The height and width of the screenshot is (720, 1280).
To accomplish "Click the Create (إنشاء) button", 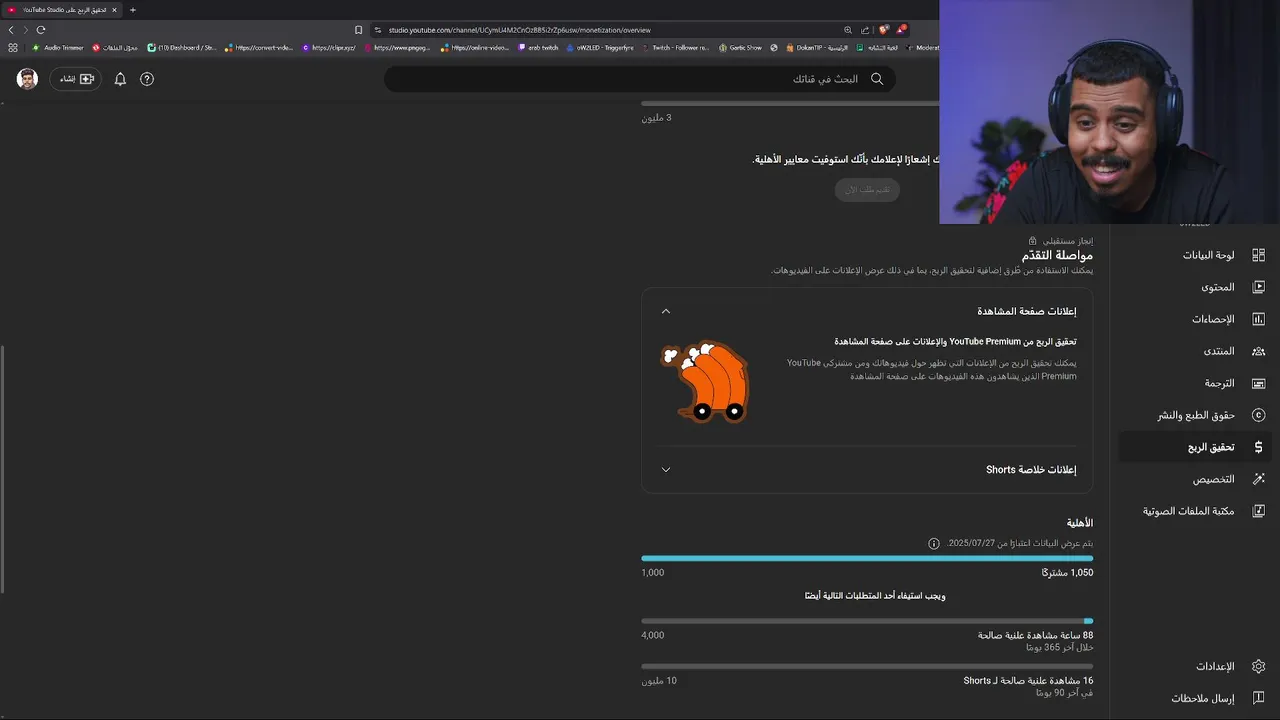I will pos(76,79).
